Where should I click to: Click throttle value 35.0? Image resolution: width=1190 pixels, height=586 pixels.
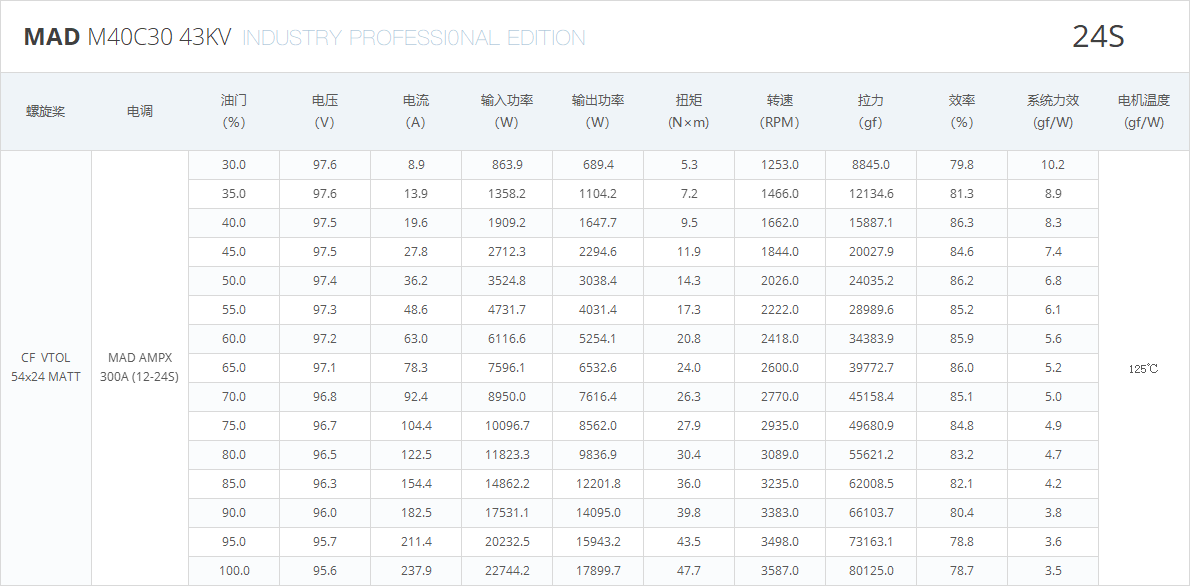pos(234,194)
